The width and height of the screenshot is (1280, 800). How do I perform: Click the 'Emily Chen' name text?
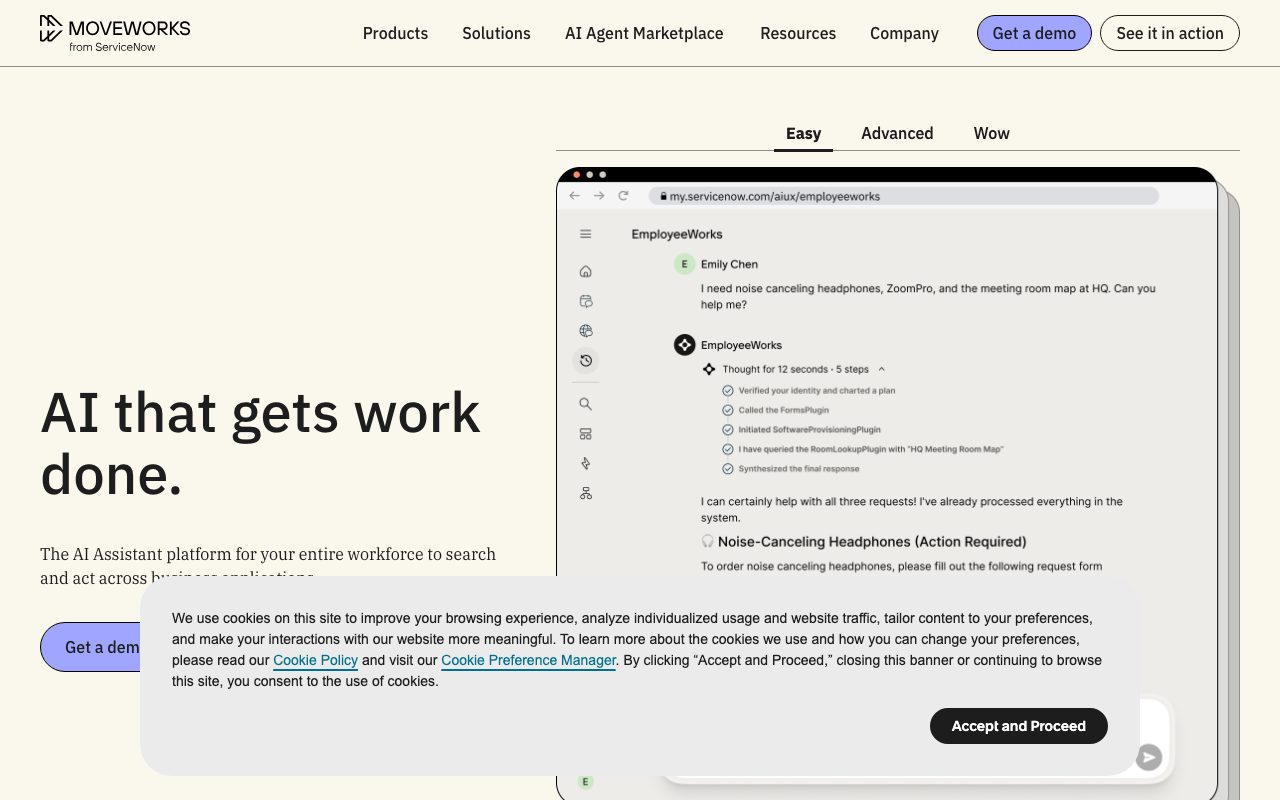pos(729,264)
